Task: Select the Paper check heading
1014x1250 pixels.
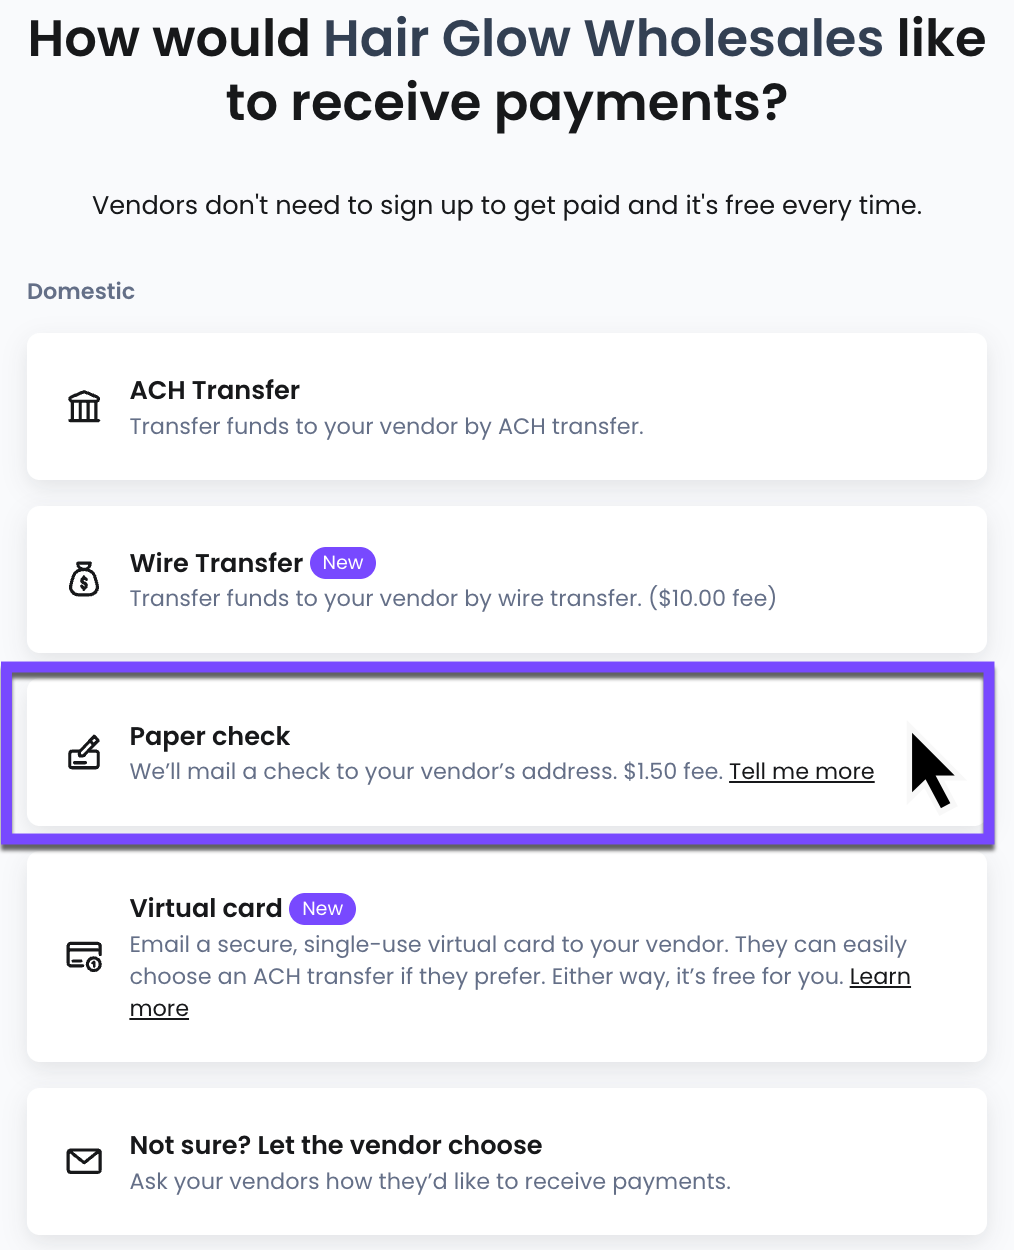Action: tap(210, 737)
